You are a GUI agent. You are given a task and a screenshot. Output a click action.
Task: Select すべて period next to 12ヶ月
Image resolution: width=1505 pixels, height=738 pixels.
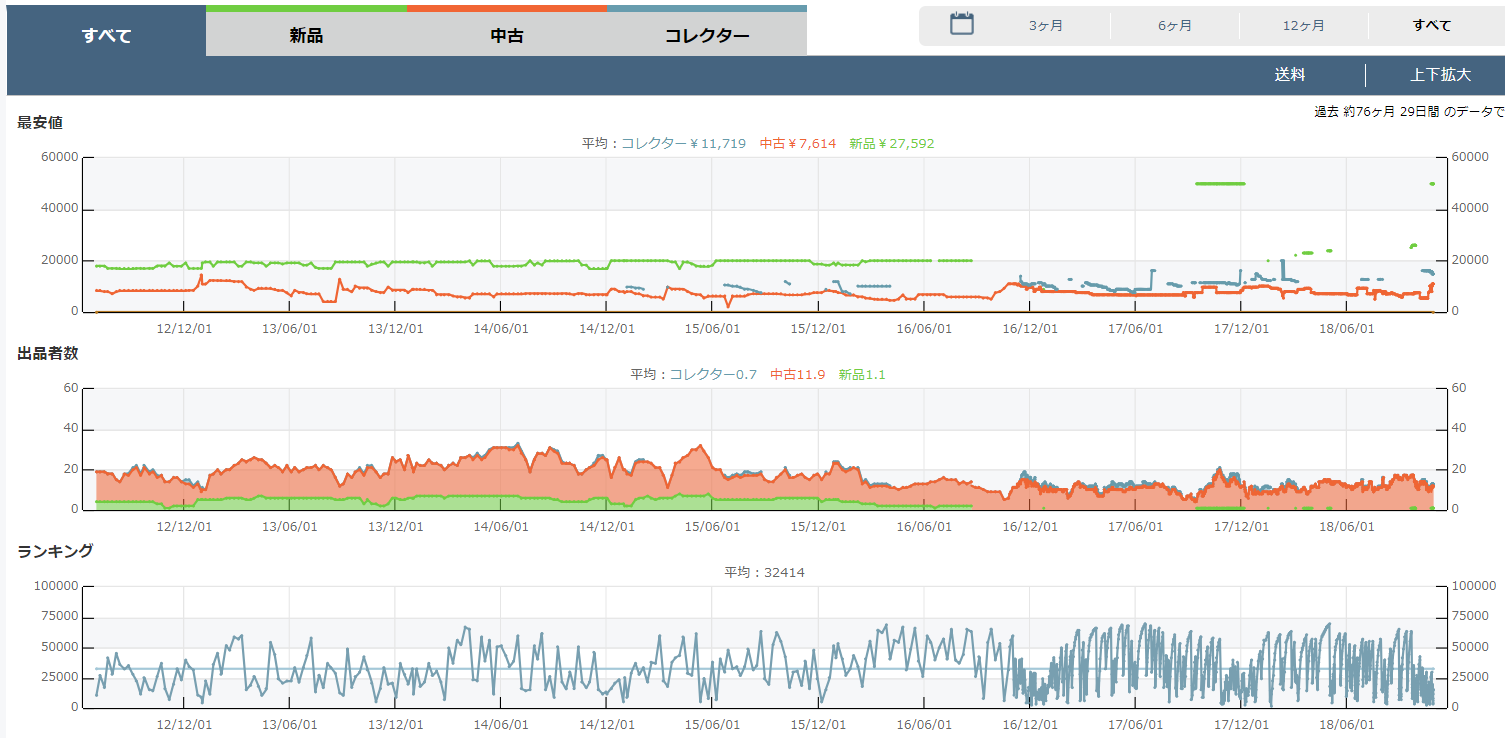[x=1431, y=26]
